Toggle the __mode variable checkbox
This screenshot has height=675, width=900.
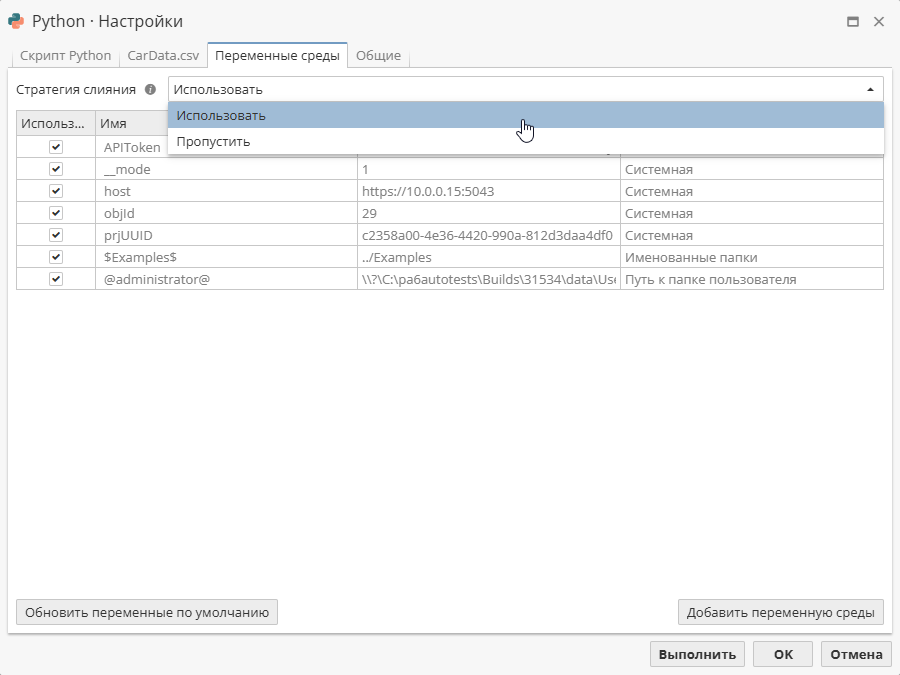coord(55,168)
